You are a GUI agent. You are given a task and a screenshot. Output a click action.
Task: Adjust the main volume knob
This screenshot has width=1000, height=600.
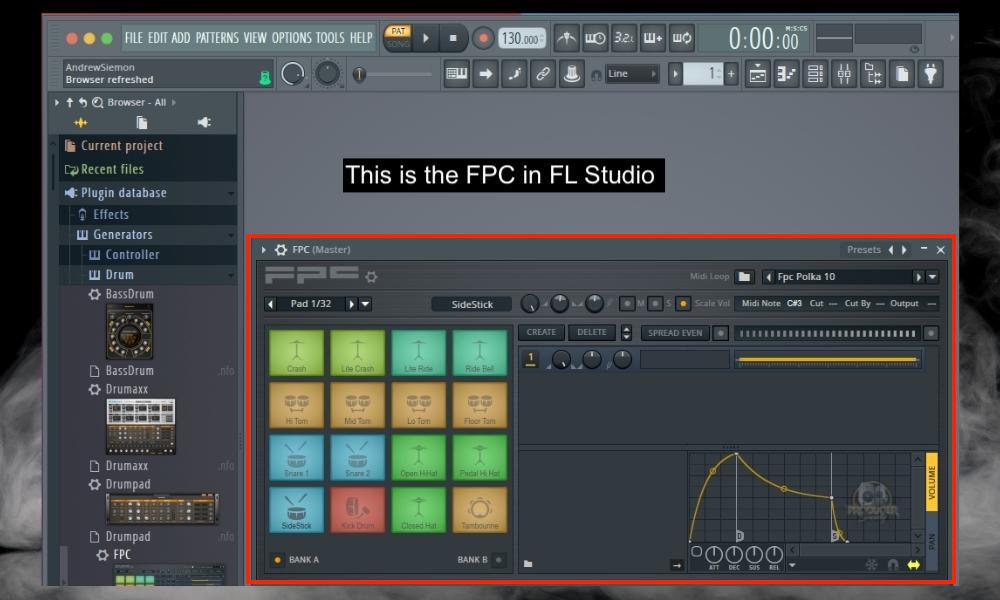coord(293,74)
